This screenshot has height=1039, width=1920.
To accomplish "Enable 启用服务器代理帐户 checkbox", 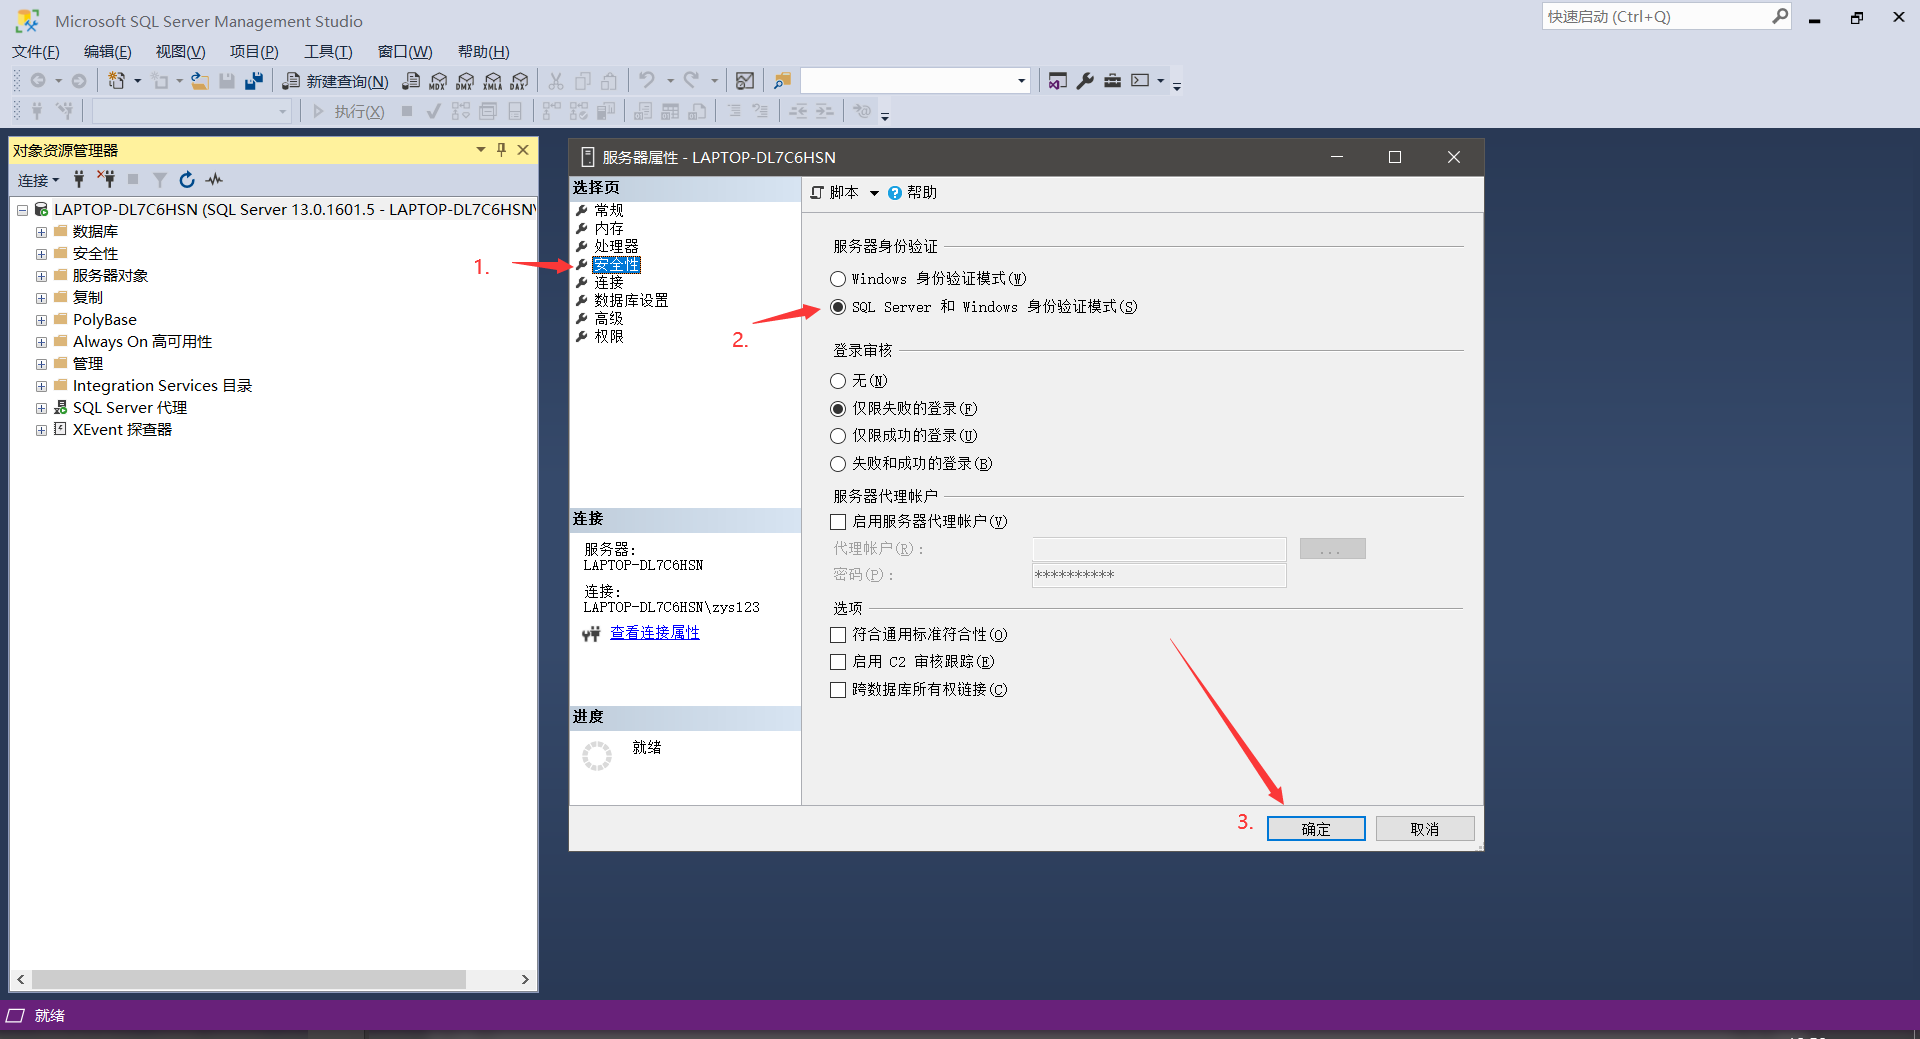I will (838, 522).
